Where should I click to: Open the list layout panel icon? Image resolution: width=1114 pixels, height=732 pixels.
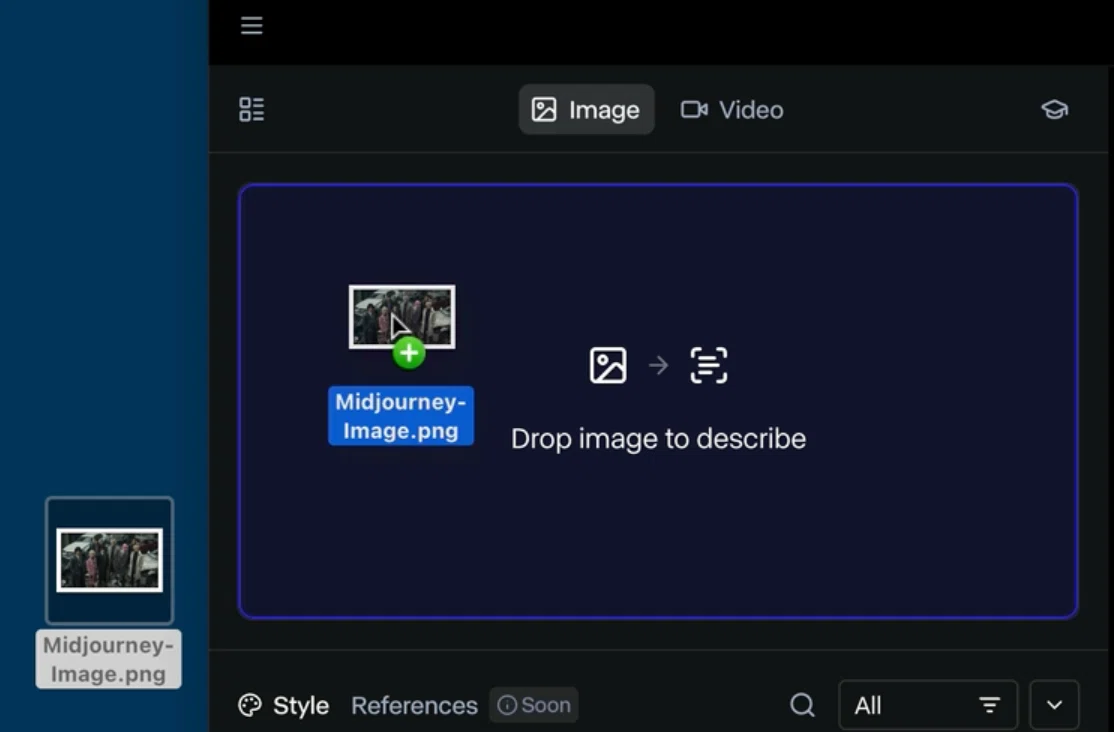coord(252,109)
